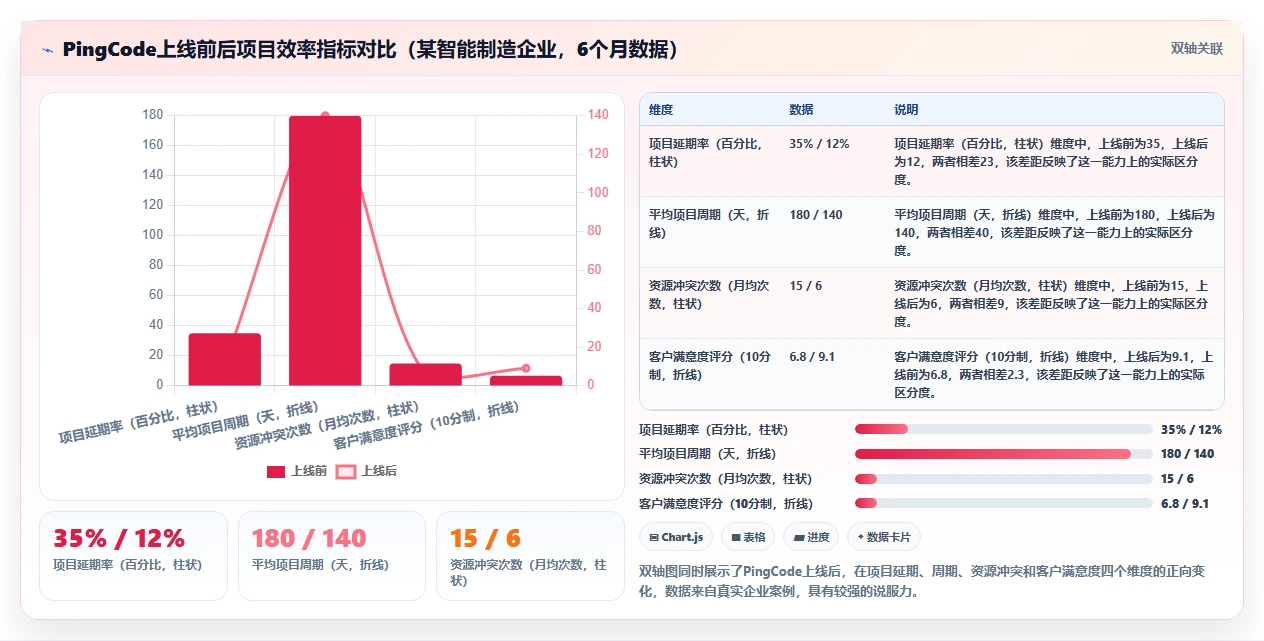Click the 资源冲突次数 progress bar
This screenshot has height=641, width=1264.
(1004, 479)
